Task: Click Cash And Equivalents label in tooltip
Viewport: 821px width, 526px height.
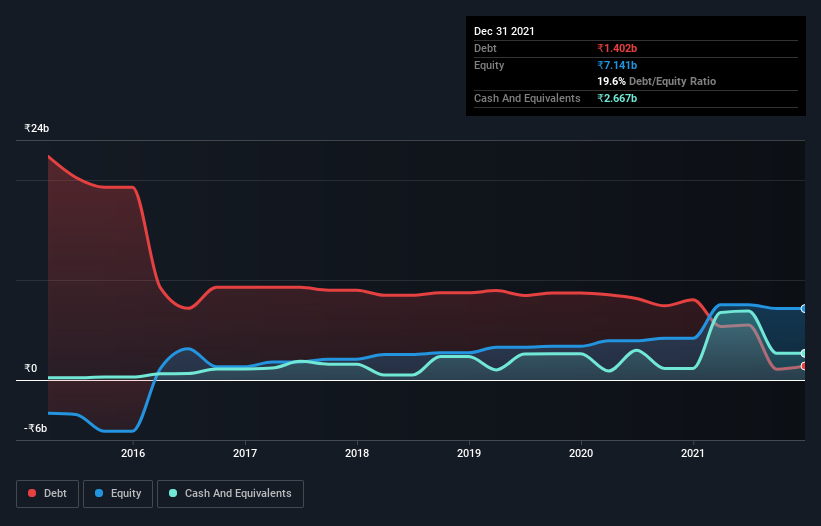Action: [527, 98]
